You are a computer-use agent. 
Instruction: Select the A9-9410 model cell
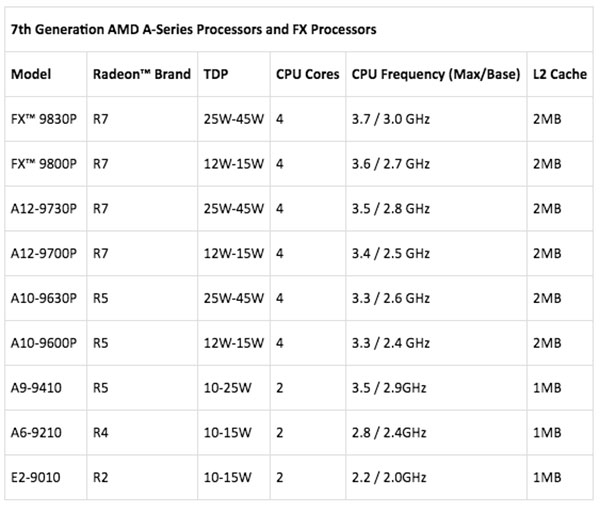37,385
